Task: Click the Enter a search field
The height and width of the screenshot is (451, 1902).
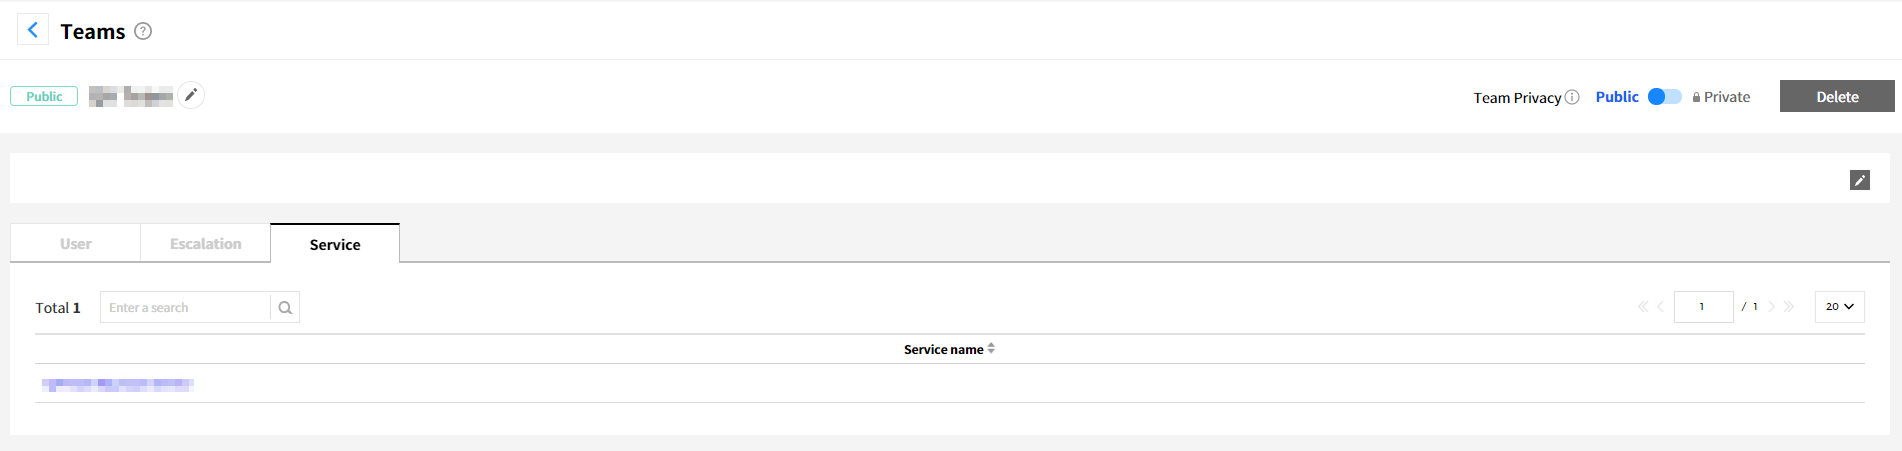Action: [185, 308]
